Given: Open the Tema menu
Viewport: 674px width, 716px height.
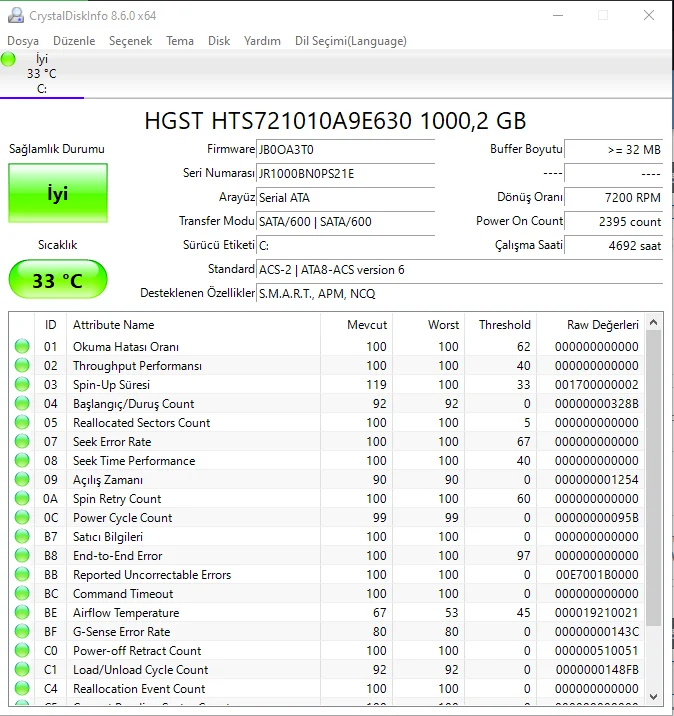Looking at the screenshot, I should (180, 41).
